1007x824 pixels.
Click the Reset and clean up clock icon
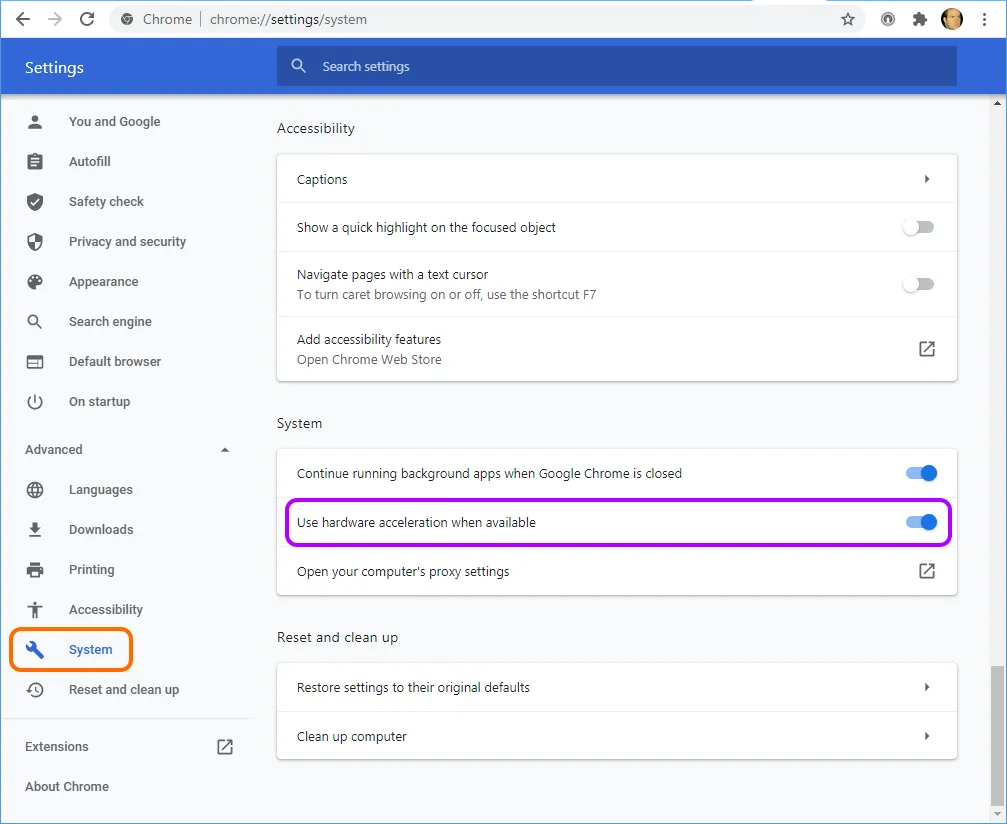tap(35, 690)
